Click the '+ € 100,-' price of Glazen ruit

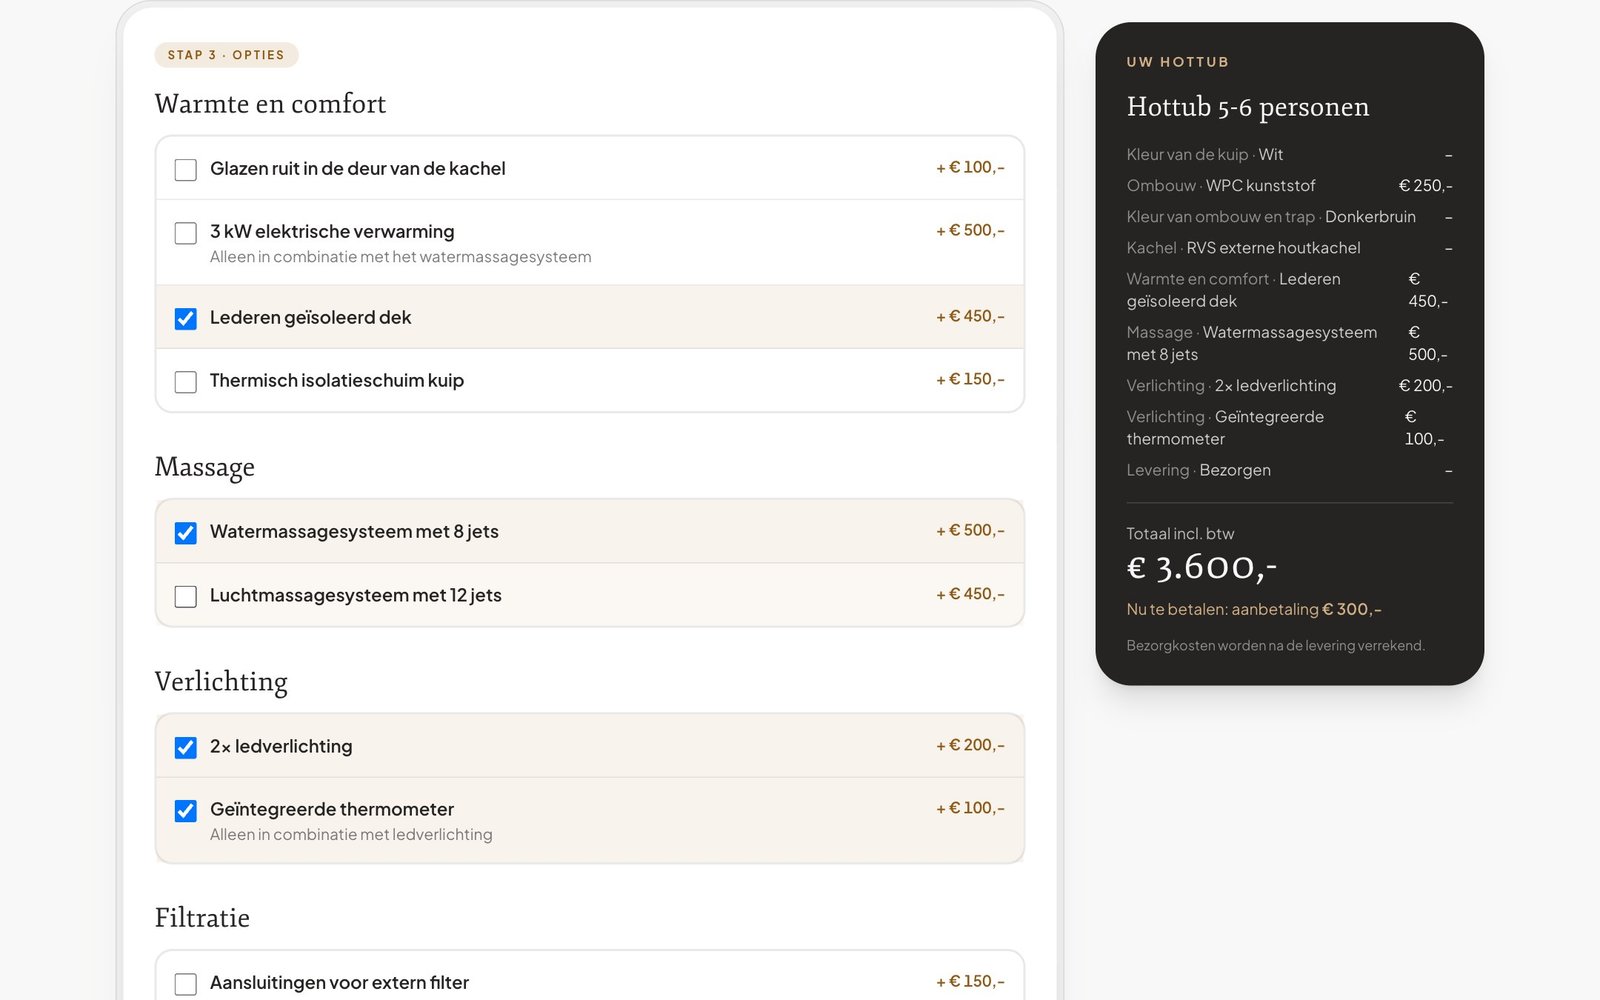pos(970,167)
